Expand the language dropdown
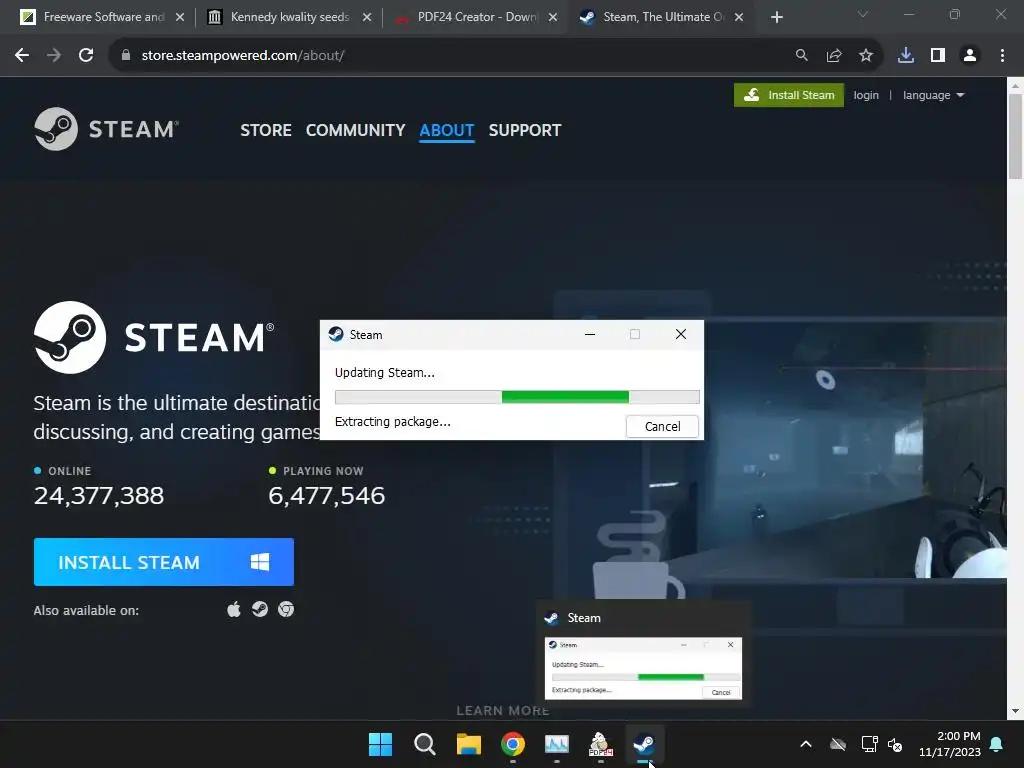The image size is (1024, 768). click(933, 95)
